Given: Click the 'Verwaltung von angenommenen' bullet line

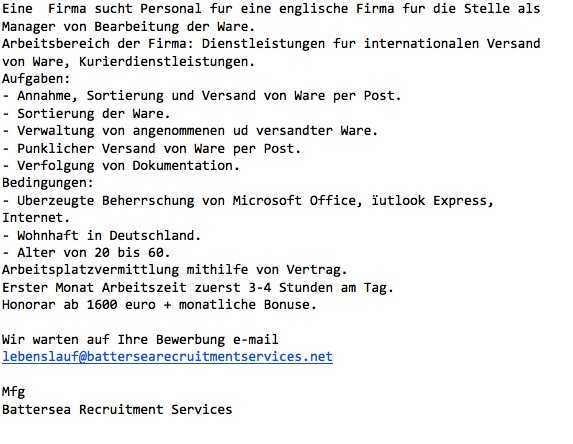Looking at the screenshot, I should (x=190, y=131).
